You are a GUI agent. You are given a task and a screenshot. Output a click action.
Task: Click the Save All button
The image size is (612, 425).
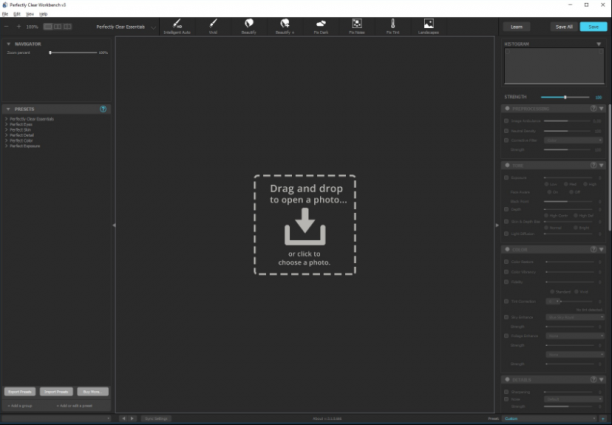tap(564, 27)
